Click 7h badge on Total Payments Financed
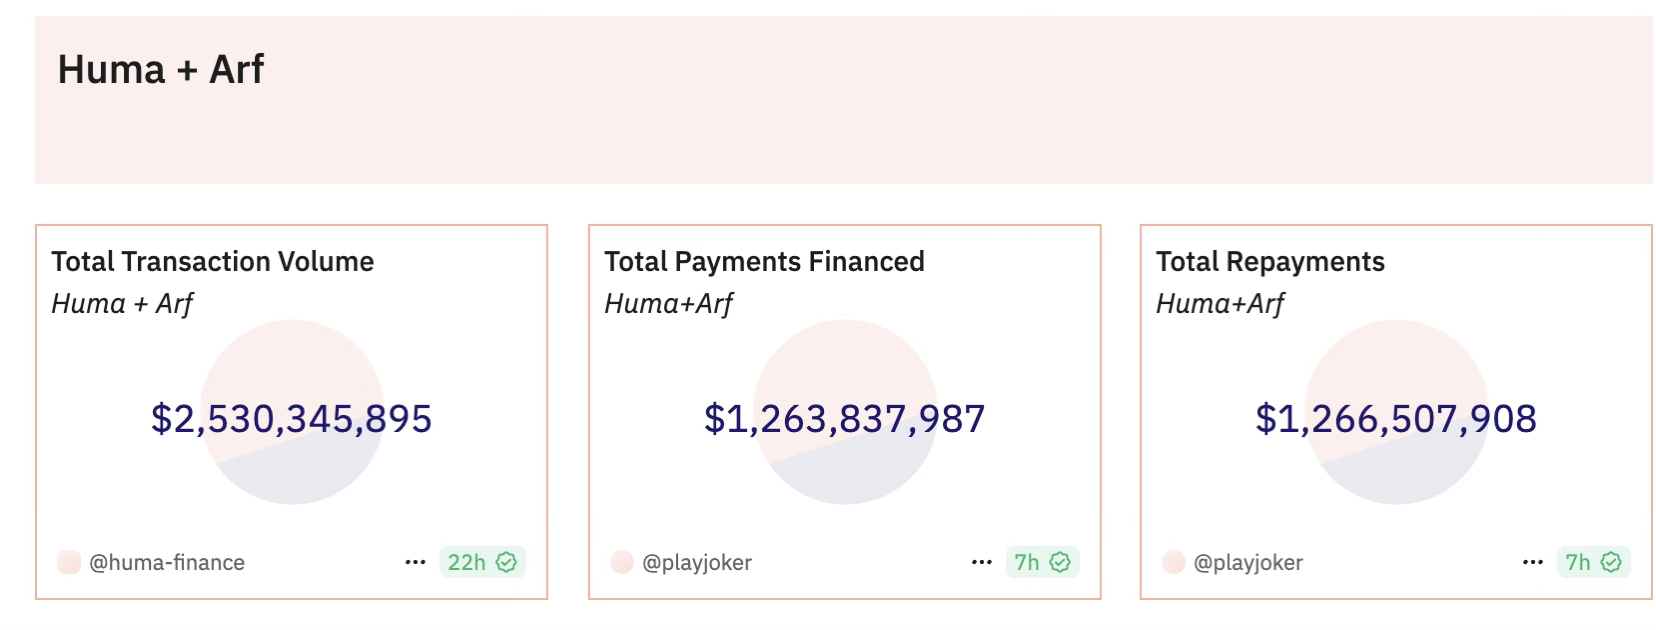Viewport: 1656px width, 630px height. (1027, 562)
